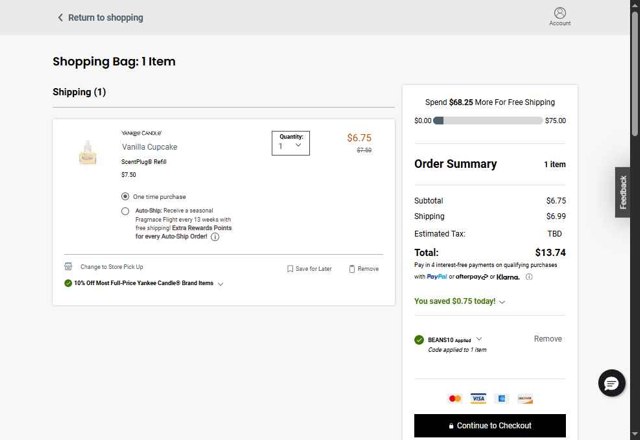Click the Subtotal $6.75 value
Viewport: 640px width, 440px height.
click(x=556, y=201)
